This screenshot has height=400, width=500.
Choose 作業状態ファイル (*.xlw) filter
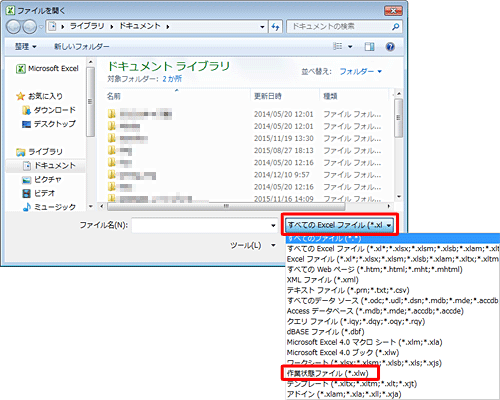393,373
